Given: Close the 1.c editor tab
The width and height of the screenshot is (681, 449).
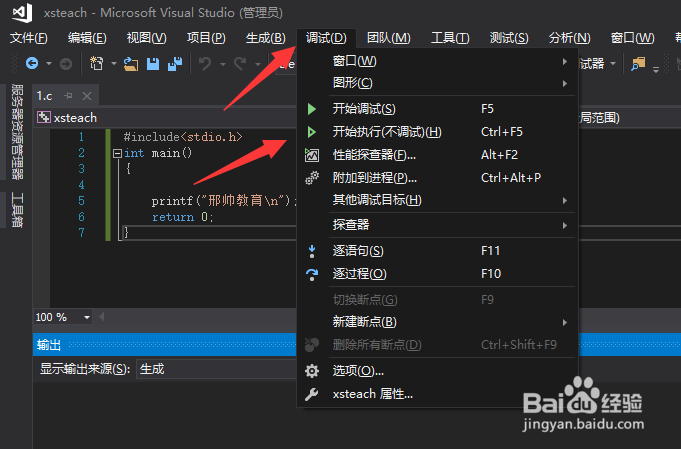Looking at the screenshot, I should tap(87, 96).
